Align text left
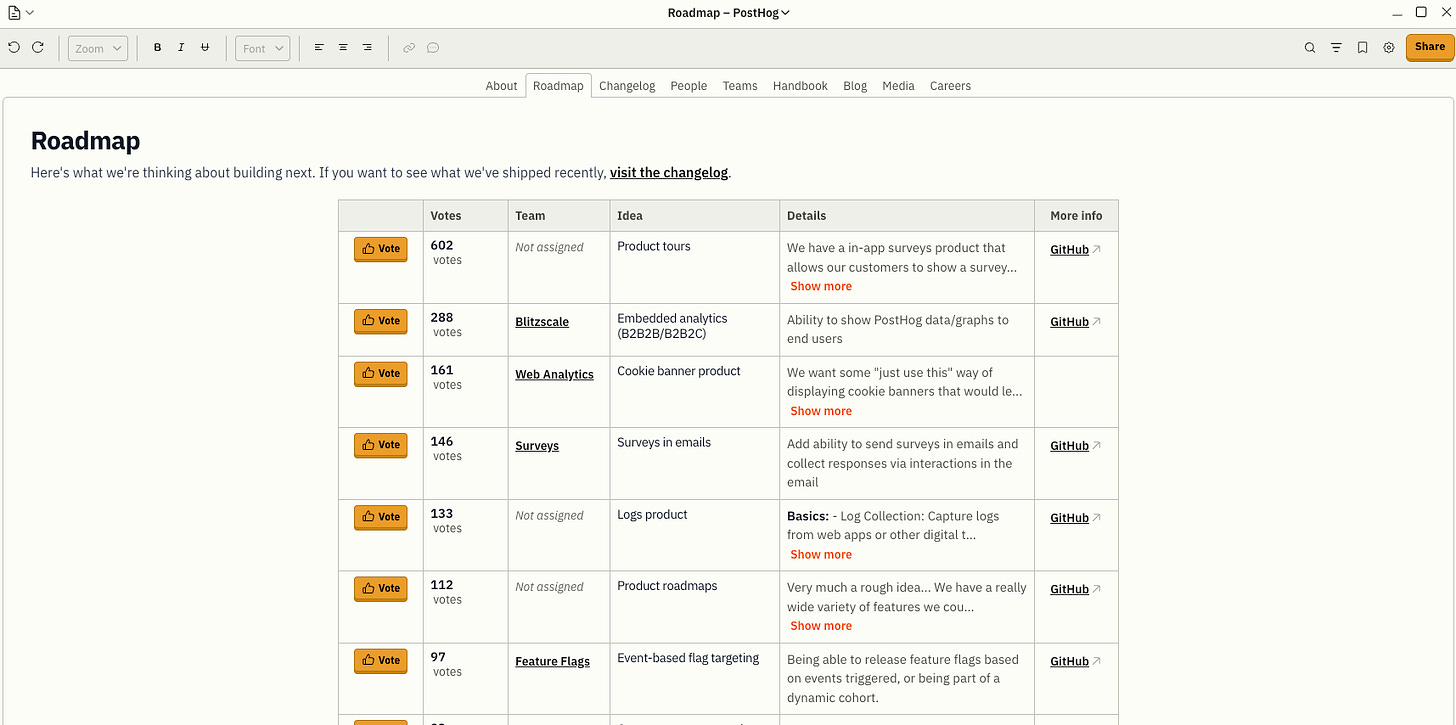 click(319, 48)
